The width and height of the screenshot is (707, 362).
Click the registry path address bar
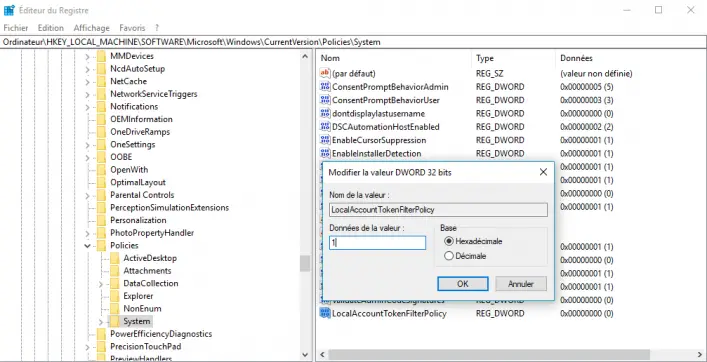click(353, 42)
